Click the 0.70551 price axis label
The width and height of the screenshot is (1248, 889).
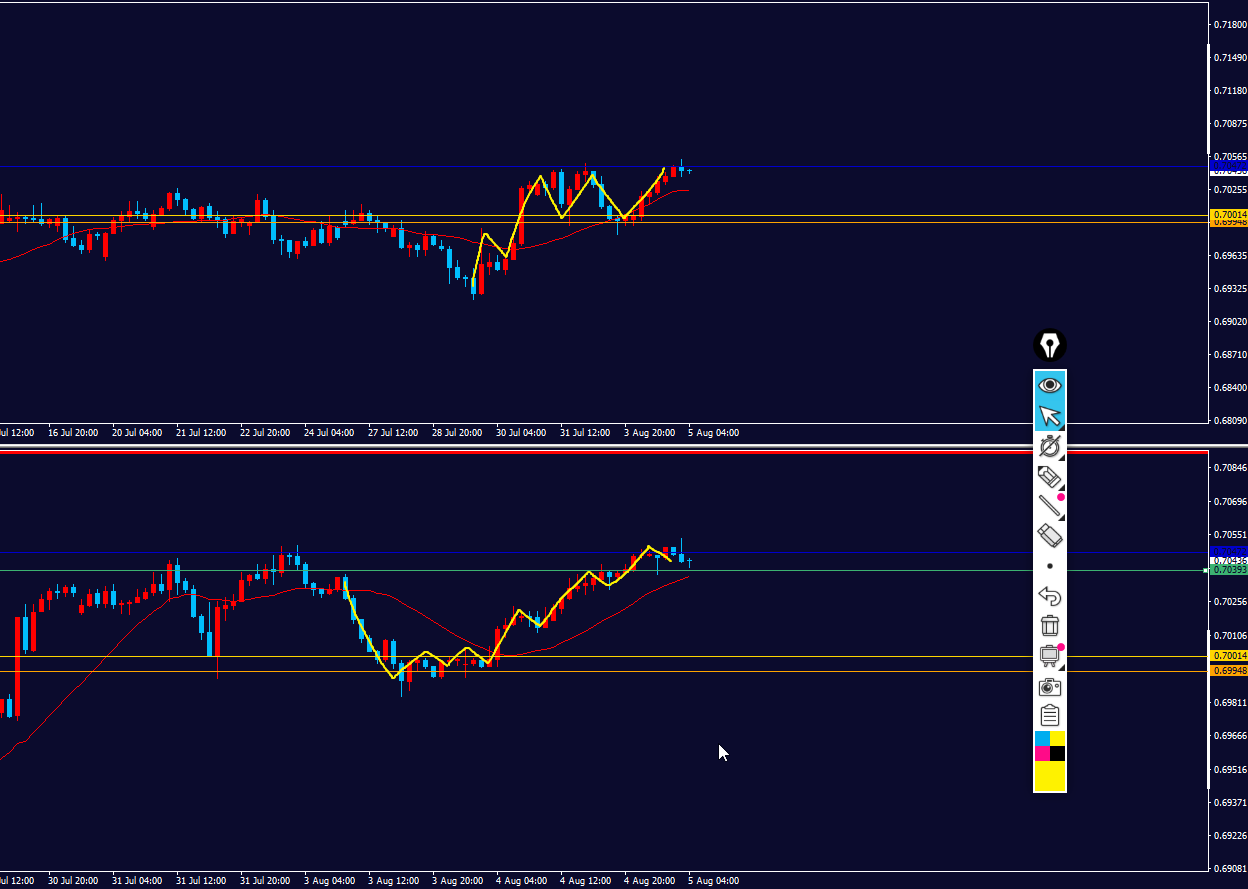tap(1230, 535)
